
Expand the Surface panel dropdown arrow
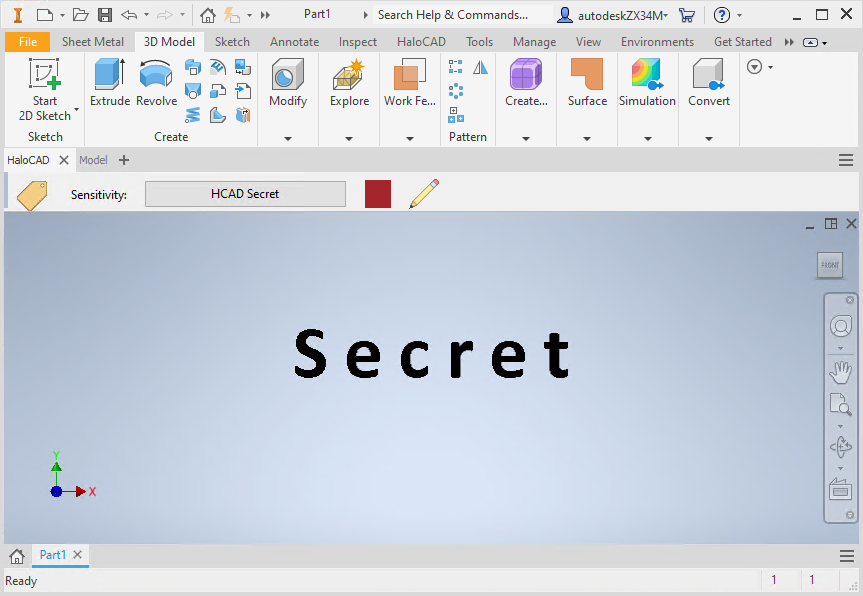587,138
